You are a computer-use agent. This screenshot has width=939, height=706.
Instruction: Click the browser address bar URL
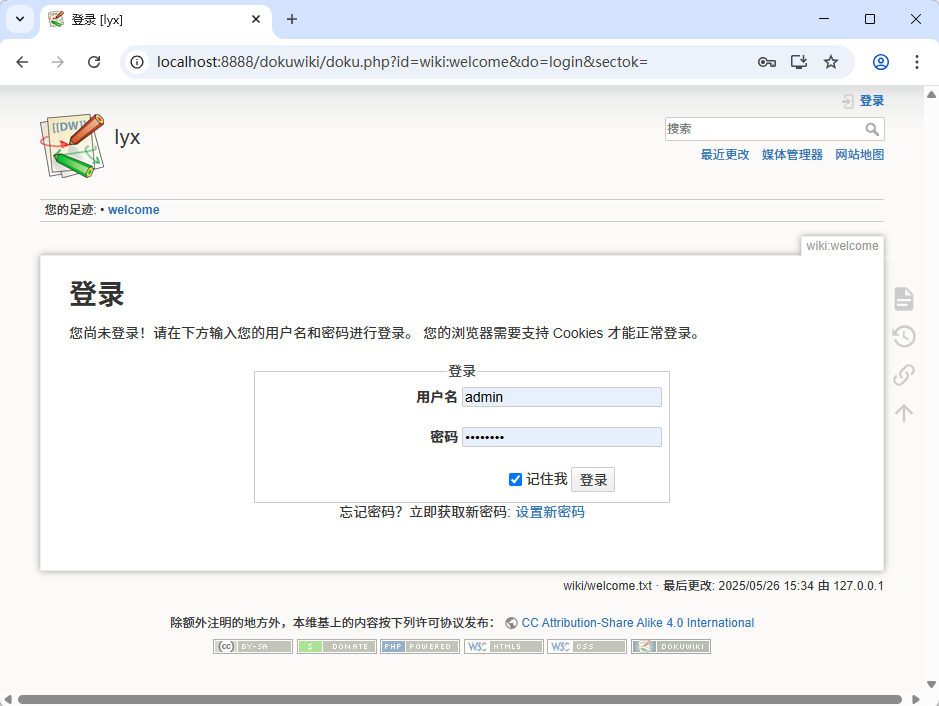click(x=402, y=62)
